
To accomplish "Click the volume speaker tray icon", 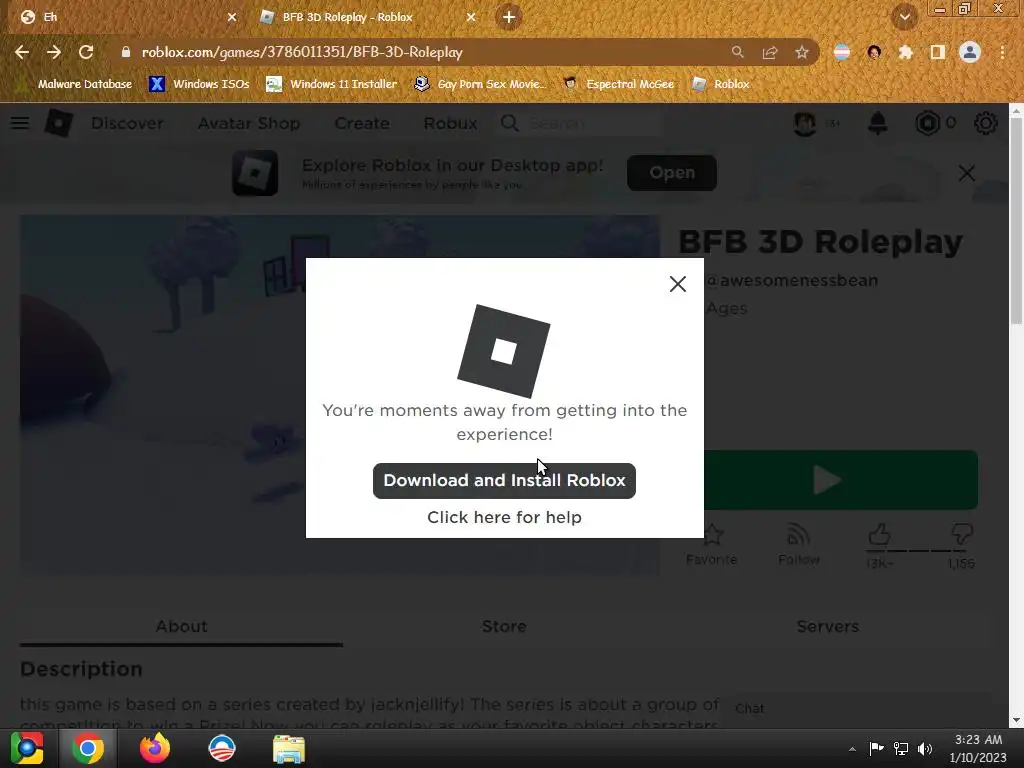I will click(x=925, y=748).
